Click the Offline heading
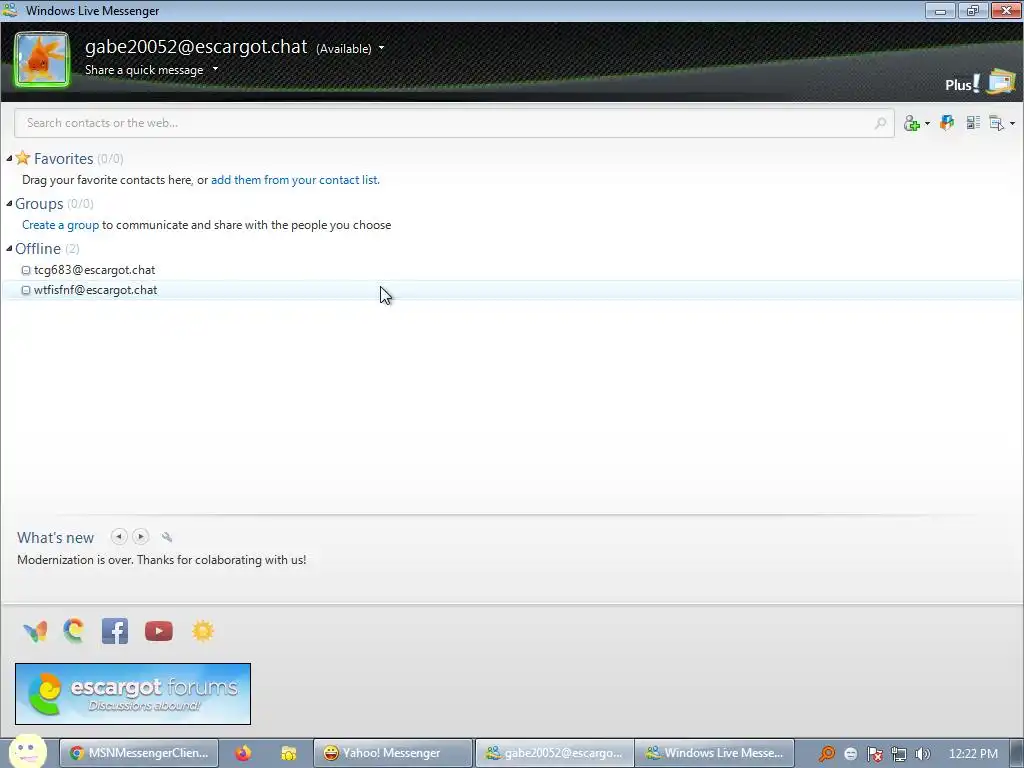The image size is (1024, 768). 38,249
